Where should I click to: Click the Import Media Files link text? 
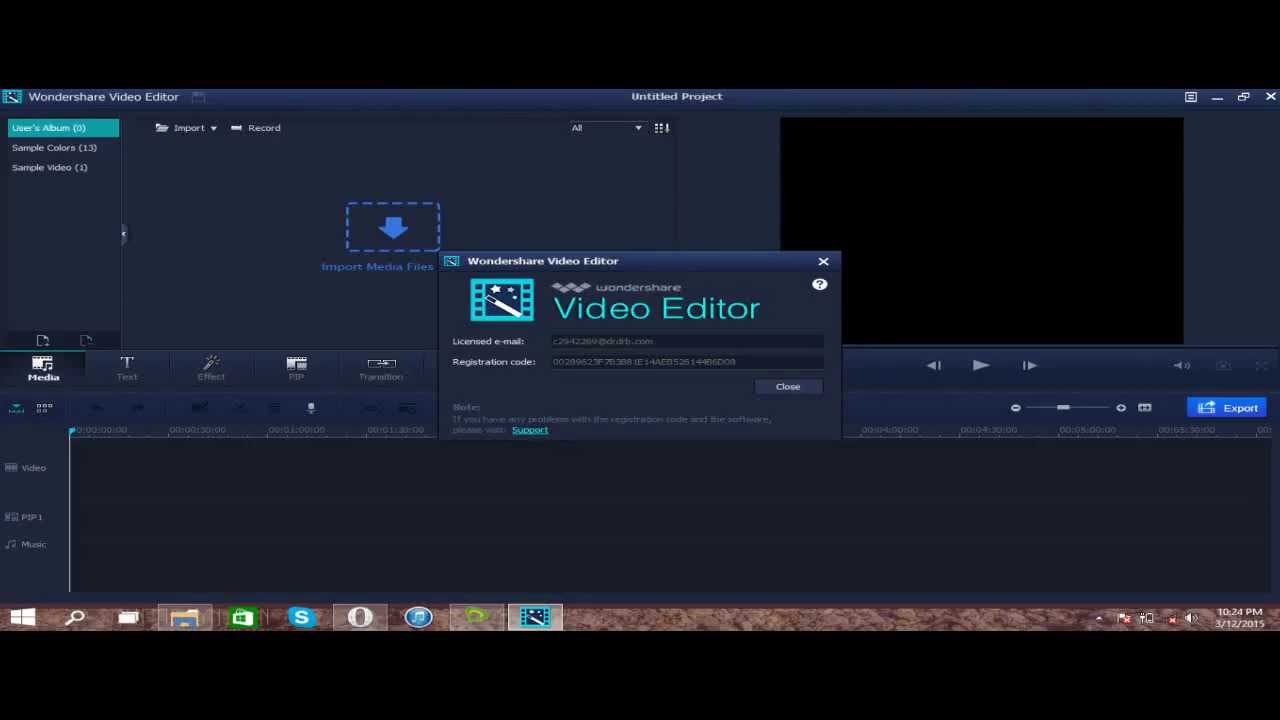click(x=377, y=267)
